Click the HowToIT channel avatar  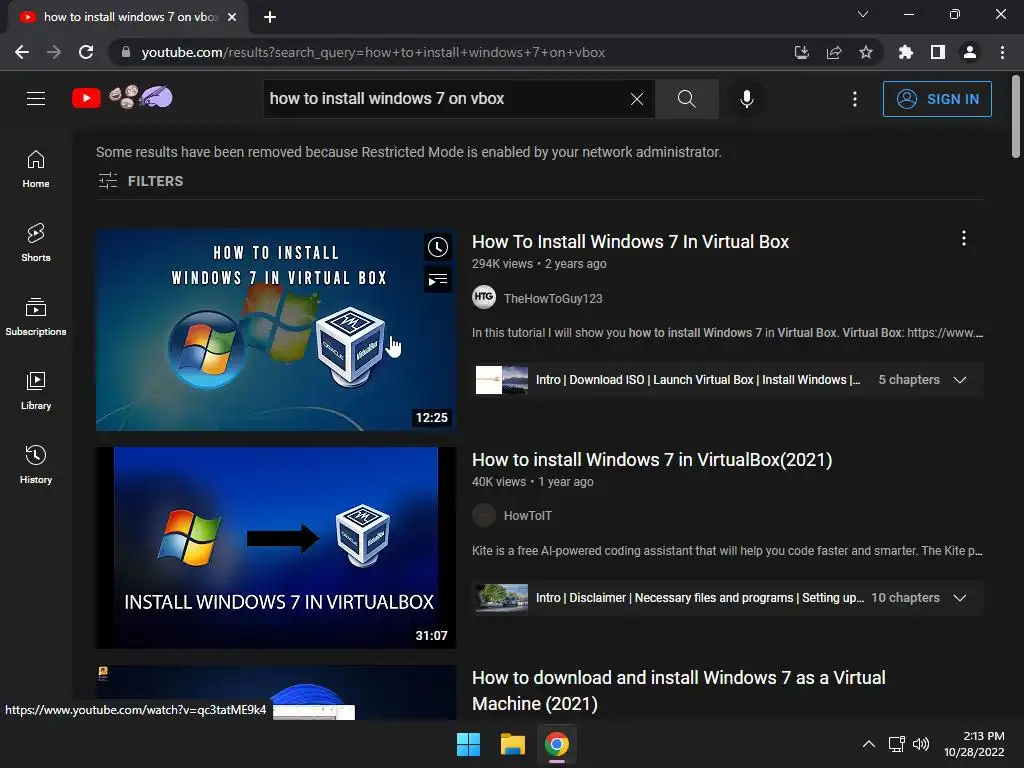[x=484, y=515]
